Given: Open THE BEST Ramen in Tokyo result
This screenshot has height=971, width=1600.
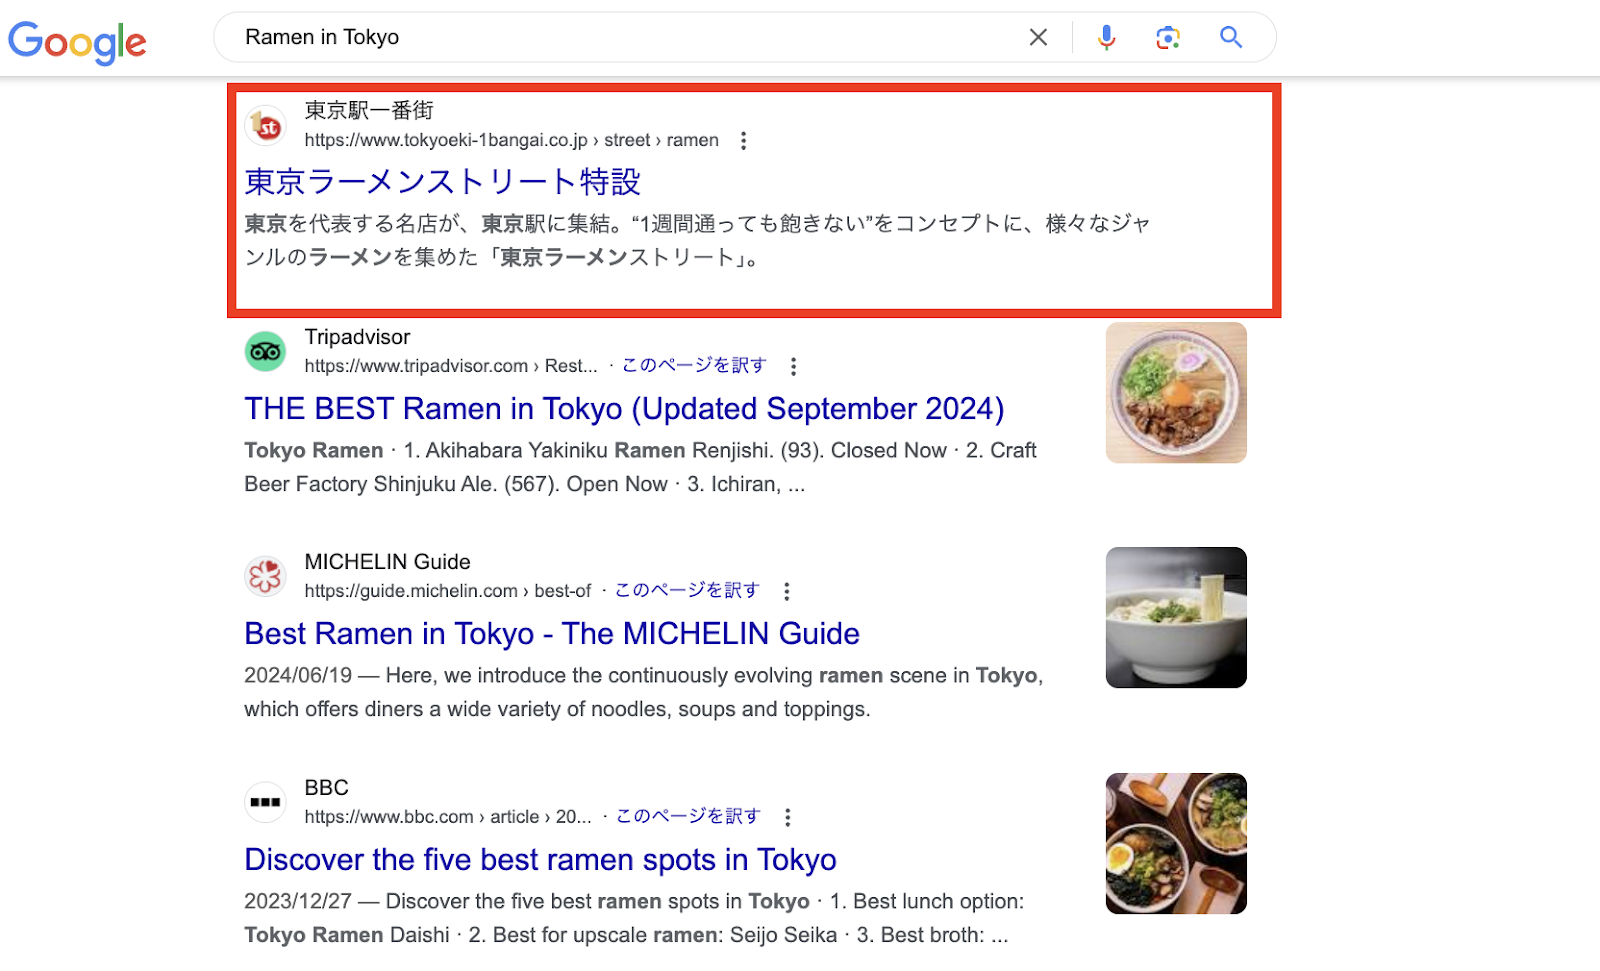Looking at the screenshot, I should pos(624,409).
